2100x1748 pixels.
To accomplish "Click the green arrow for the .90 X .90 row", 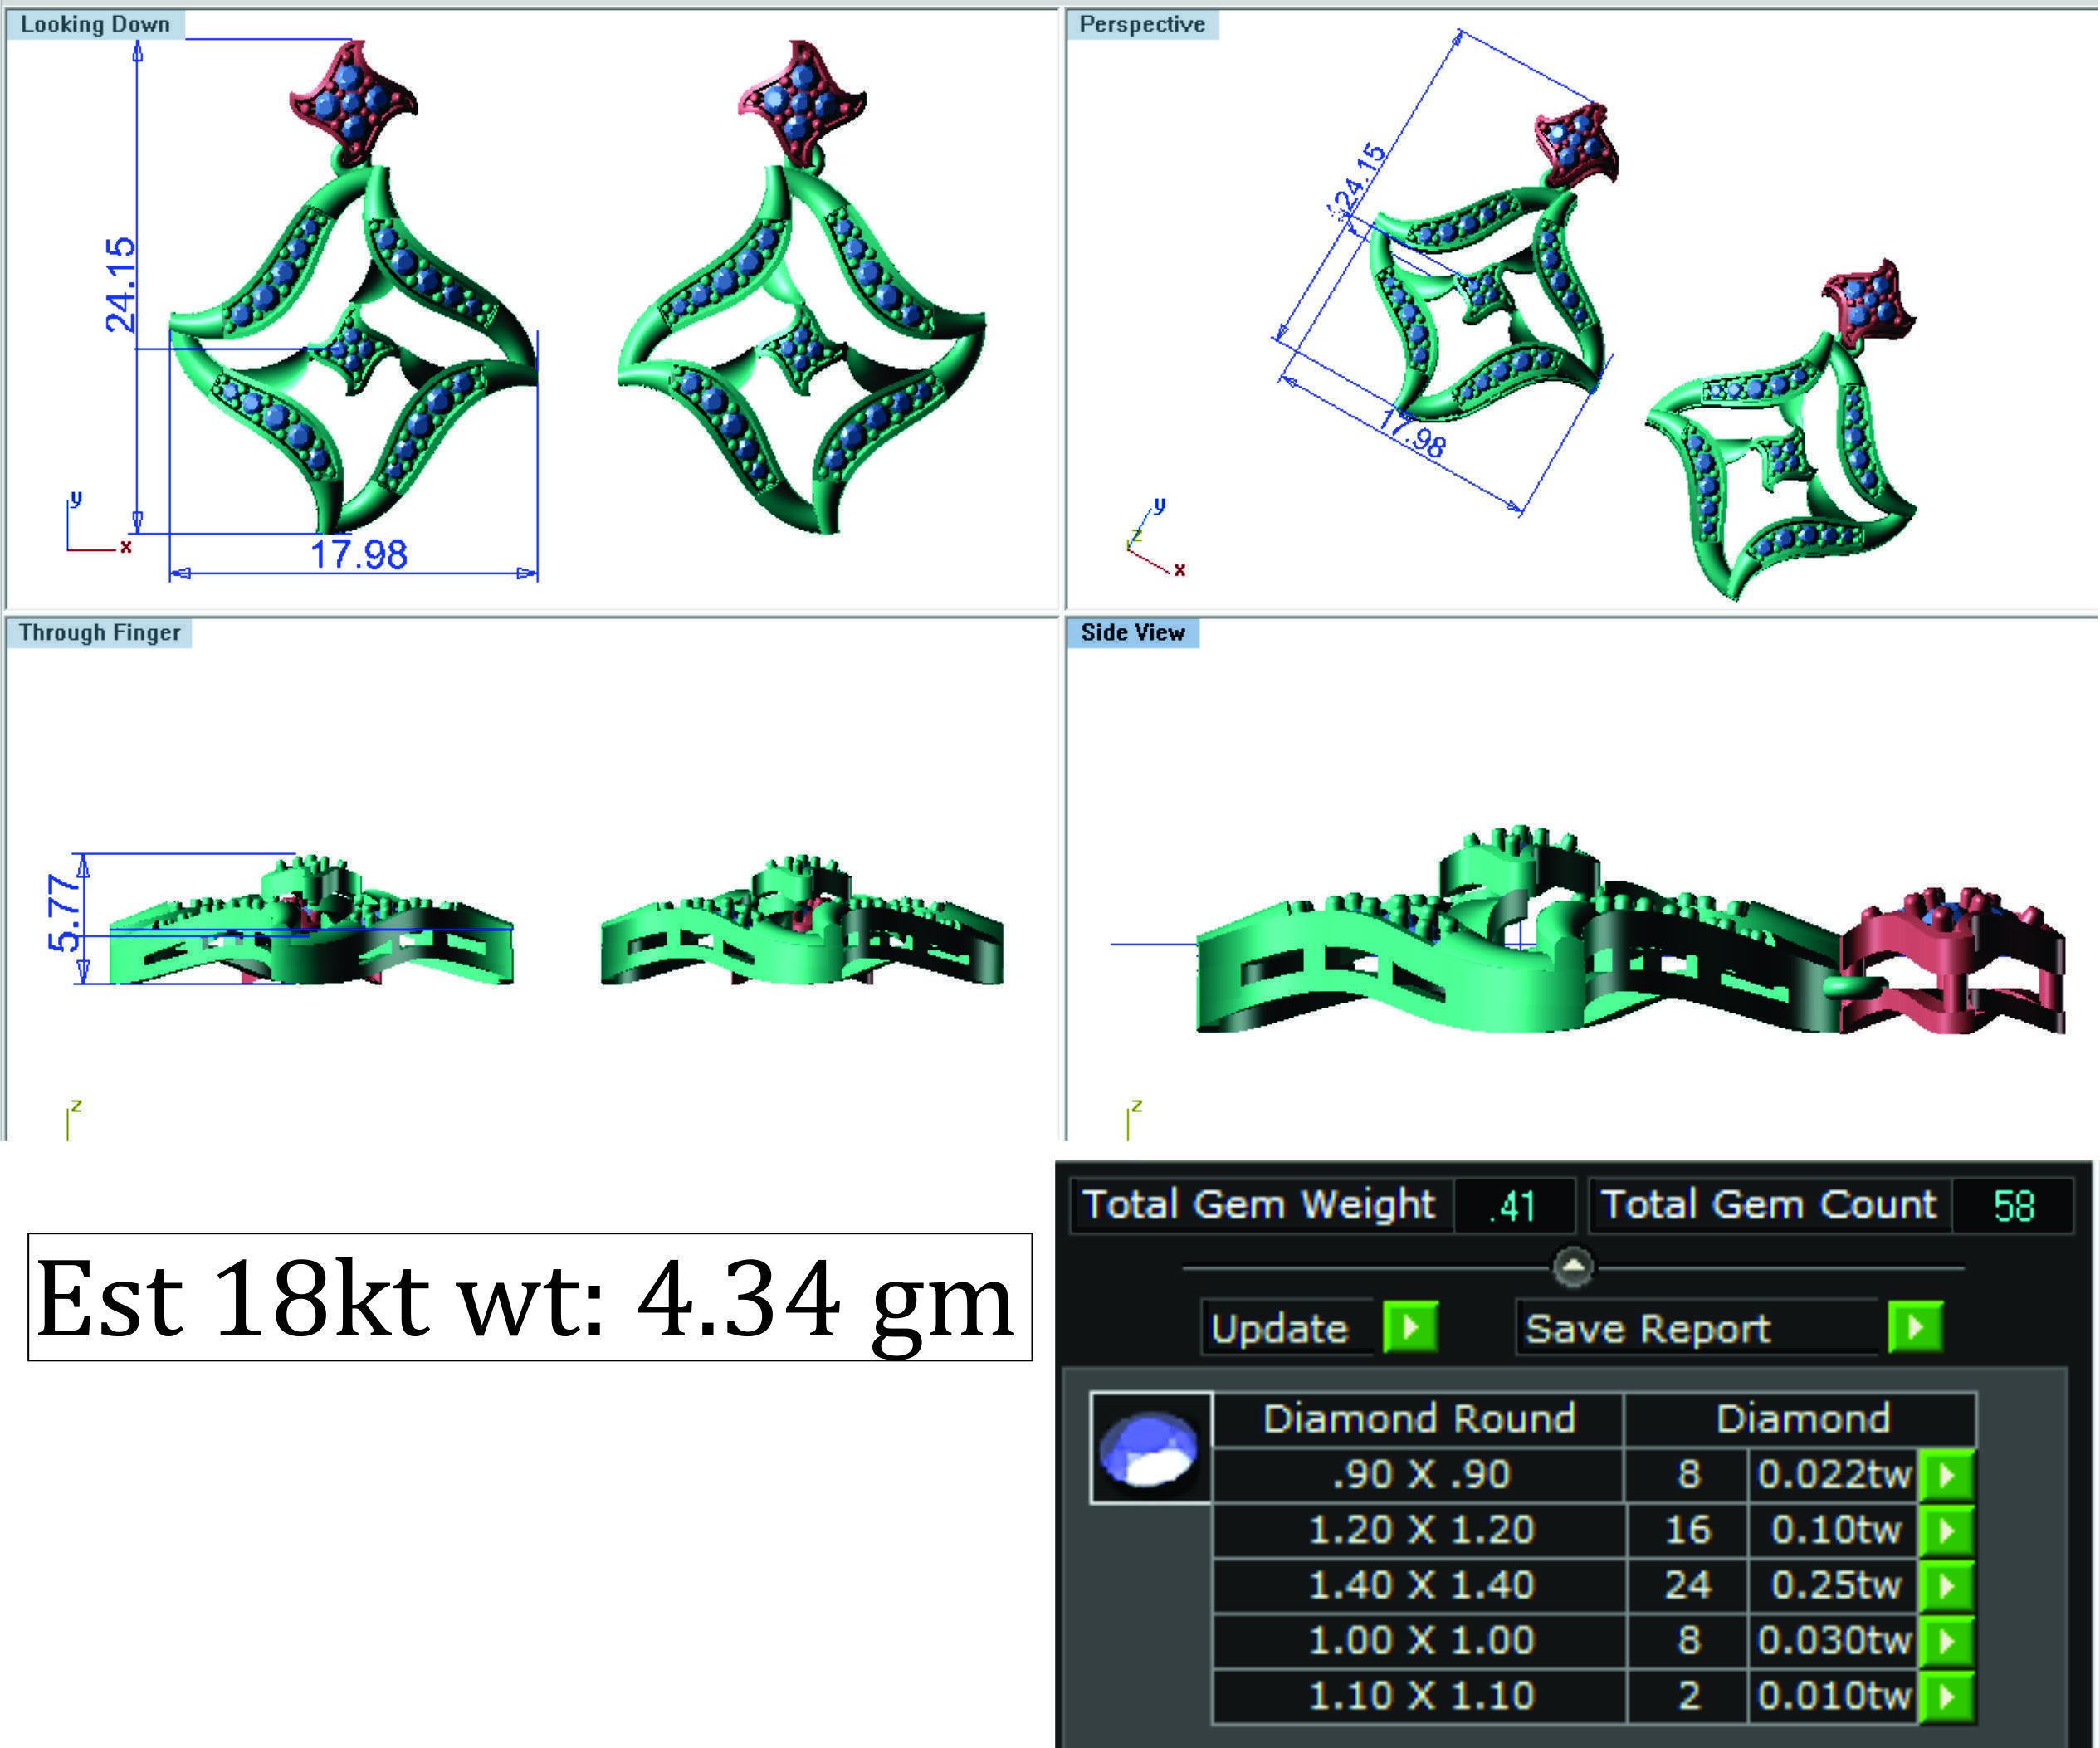I will click(1946, 1475).
